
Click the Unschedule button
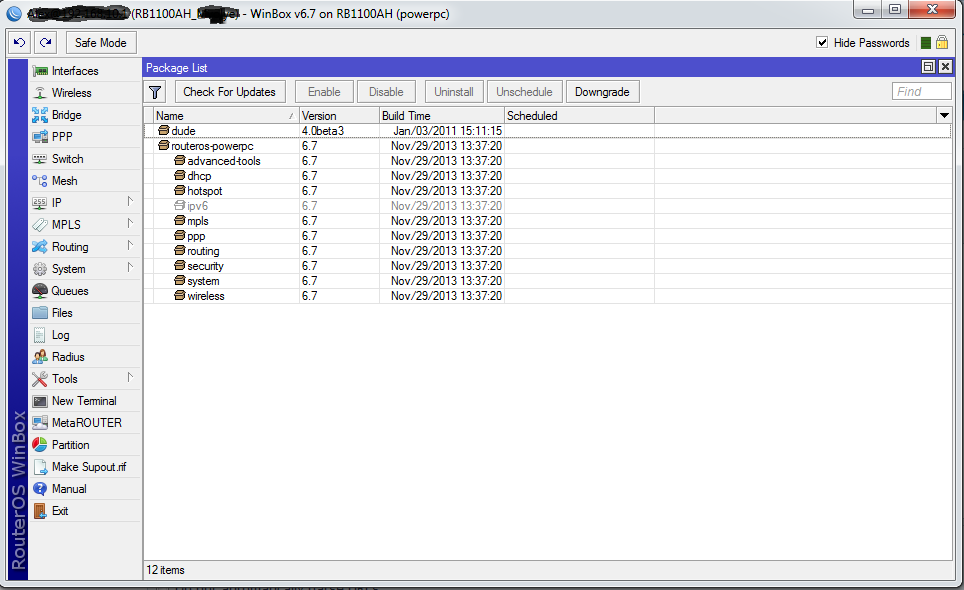[524, 92]
